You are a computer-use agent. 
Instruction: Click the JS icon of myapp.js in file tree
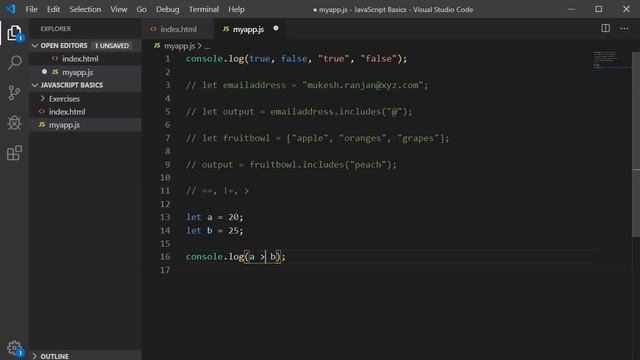click(x=42, y=124)
